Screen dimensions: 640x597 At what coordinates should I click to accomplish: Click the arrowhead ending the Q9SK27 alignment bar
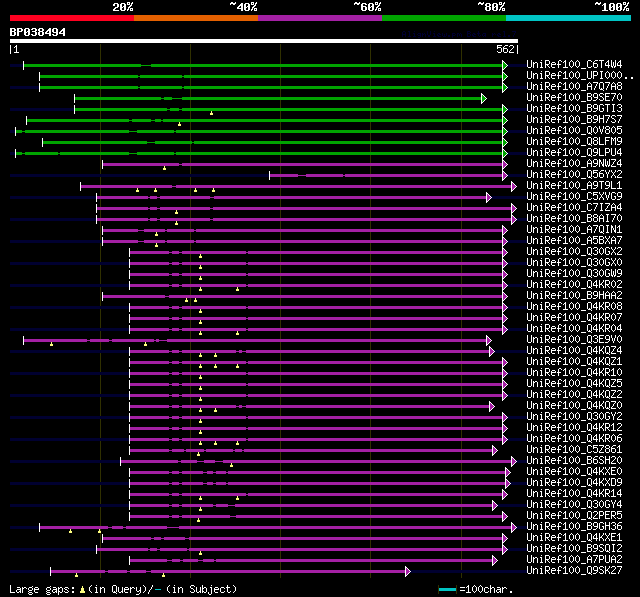(408, 571)
